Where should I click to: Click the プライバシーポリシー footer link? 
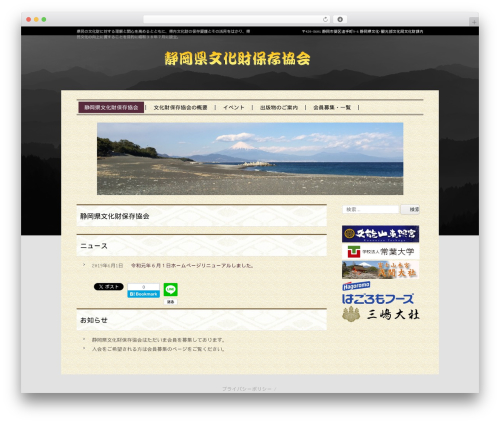tap(247, 389)
